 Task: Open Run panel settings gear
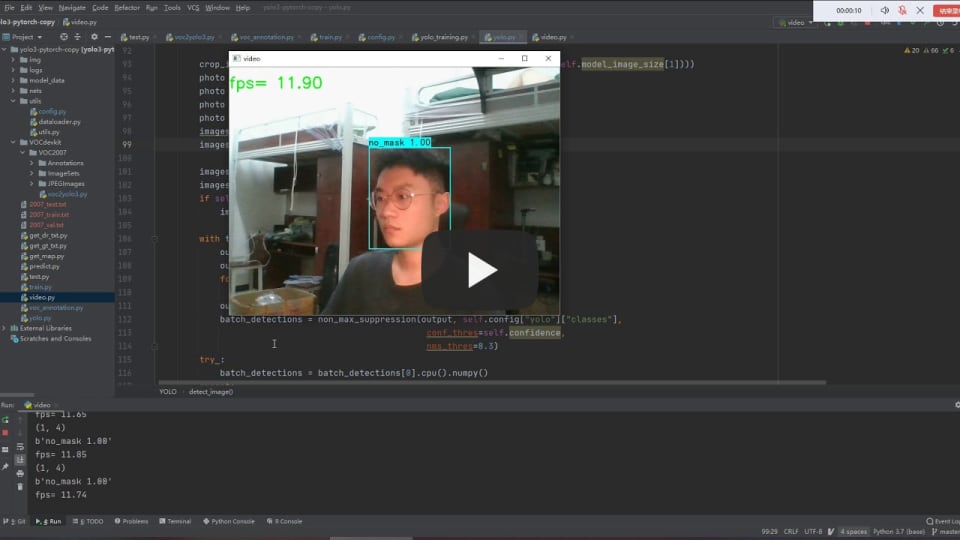click(957, 405)
